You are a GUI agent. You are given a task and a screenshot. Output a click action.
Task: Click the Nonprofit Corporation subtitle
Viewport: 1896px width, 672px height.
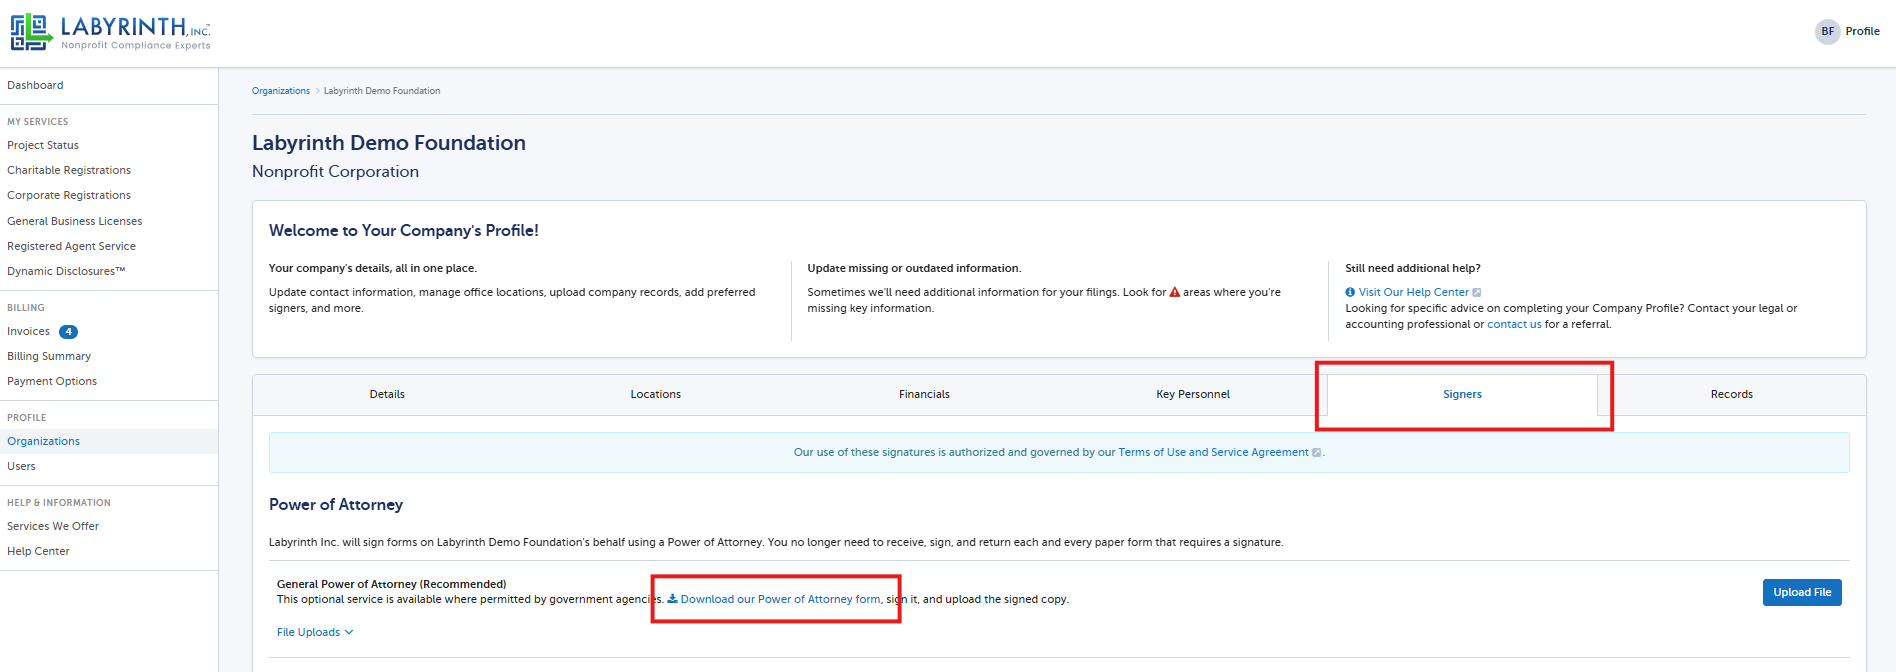coord(336,171)
